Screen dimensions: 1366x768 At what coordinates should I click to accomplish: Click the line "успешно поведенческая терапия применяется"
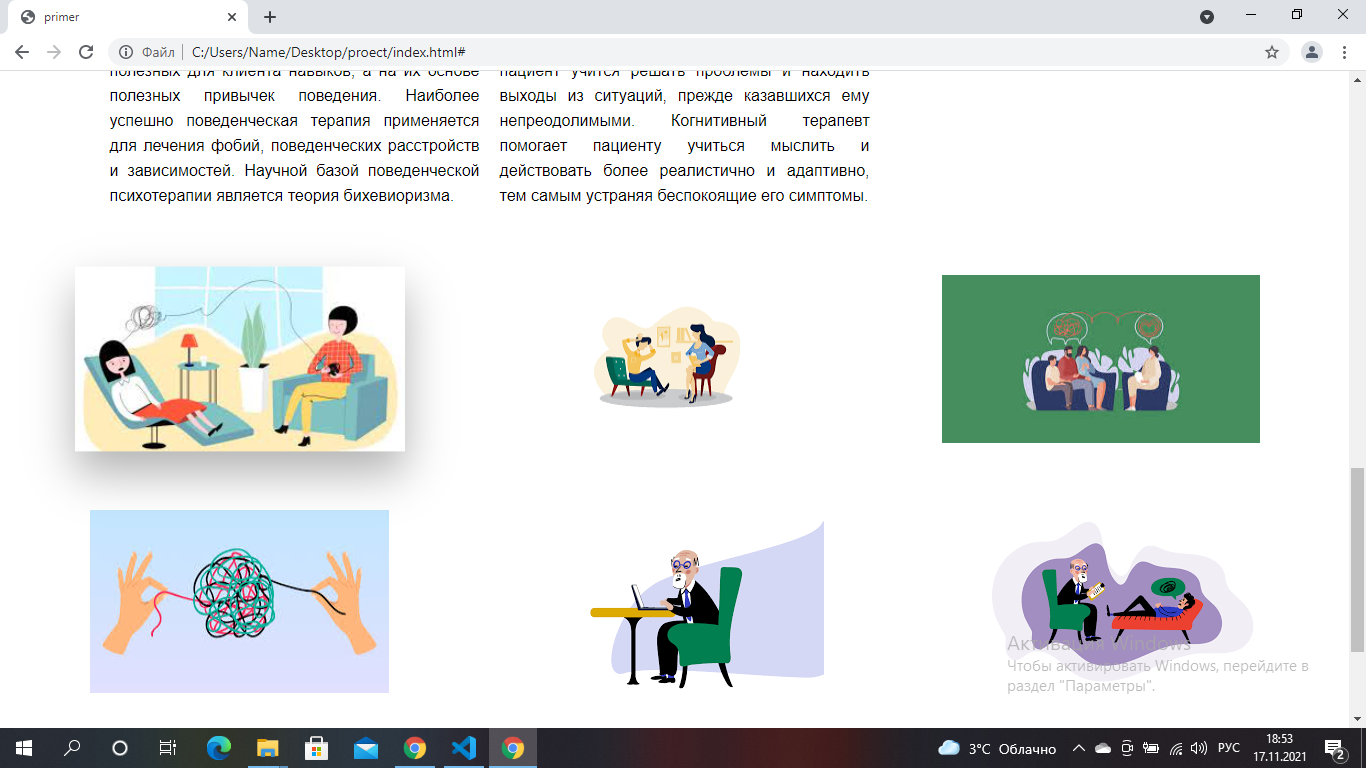294,121
